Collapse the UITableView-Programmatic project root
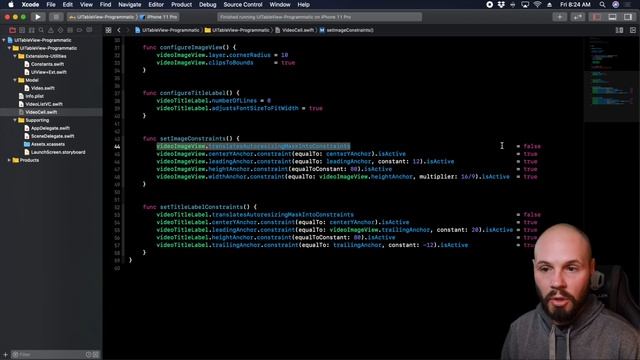The width and height of the screenshot is (640, 360). tap(4, 40)
